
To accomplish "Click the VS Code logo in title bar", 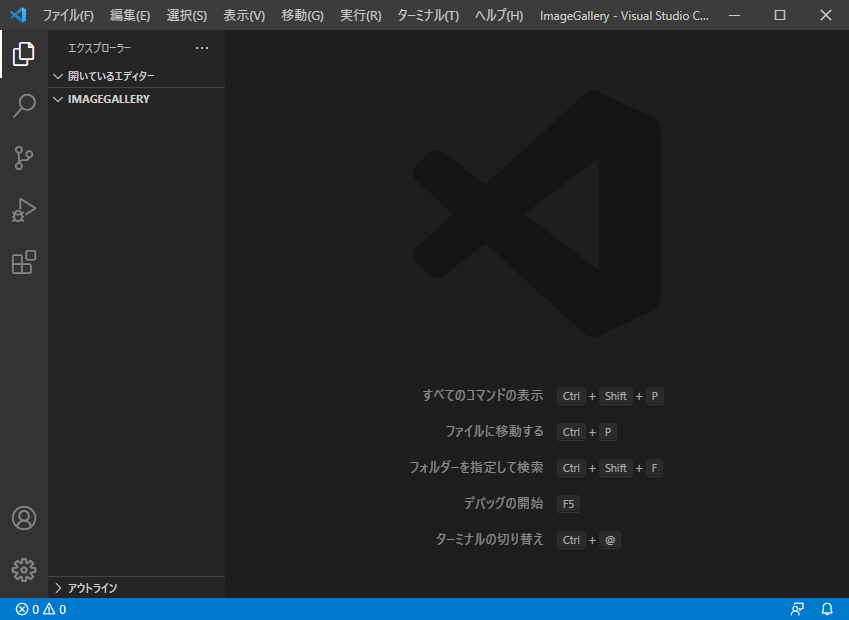I will (18, 15).
